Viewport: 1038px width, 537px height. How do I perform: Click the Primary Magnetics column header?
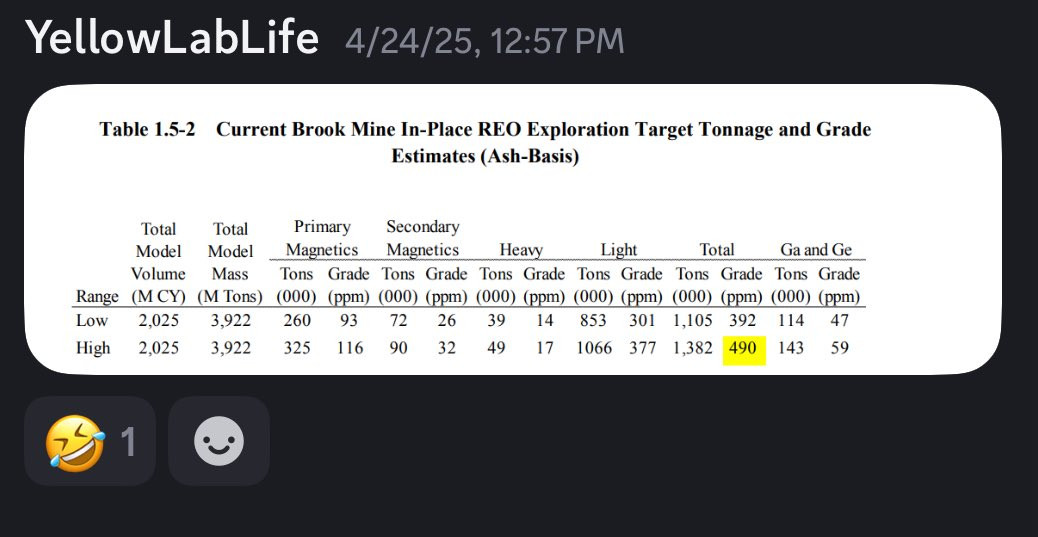coord(322,238)
